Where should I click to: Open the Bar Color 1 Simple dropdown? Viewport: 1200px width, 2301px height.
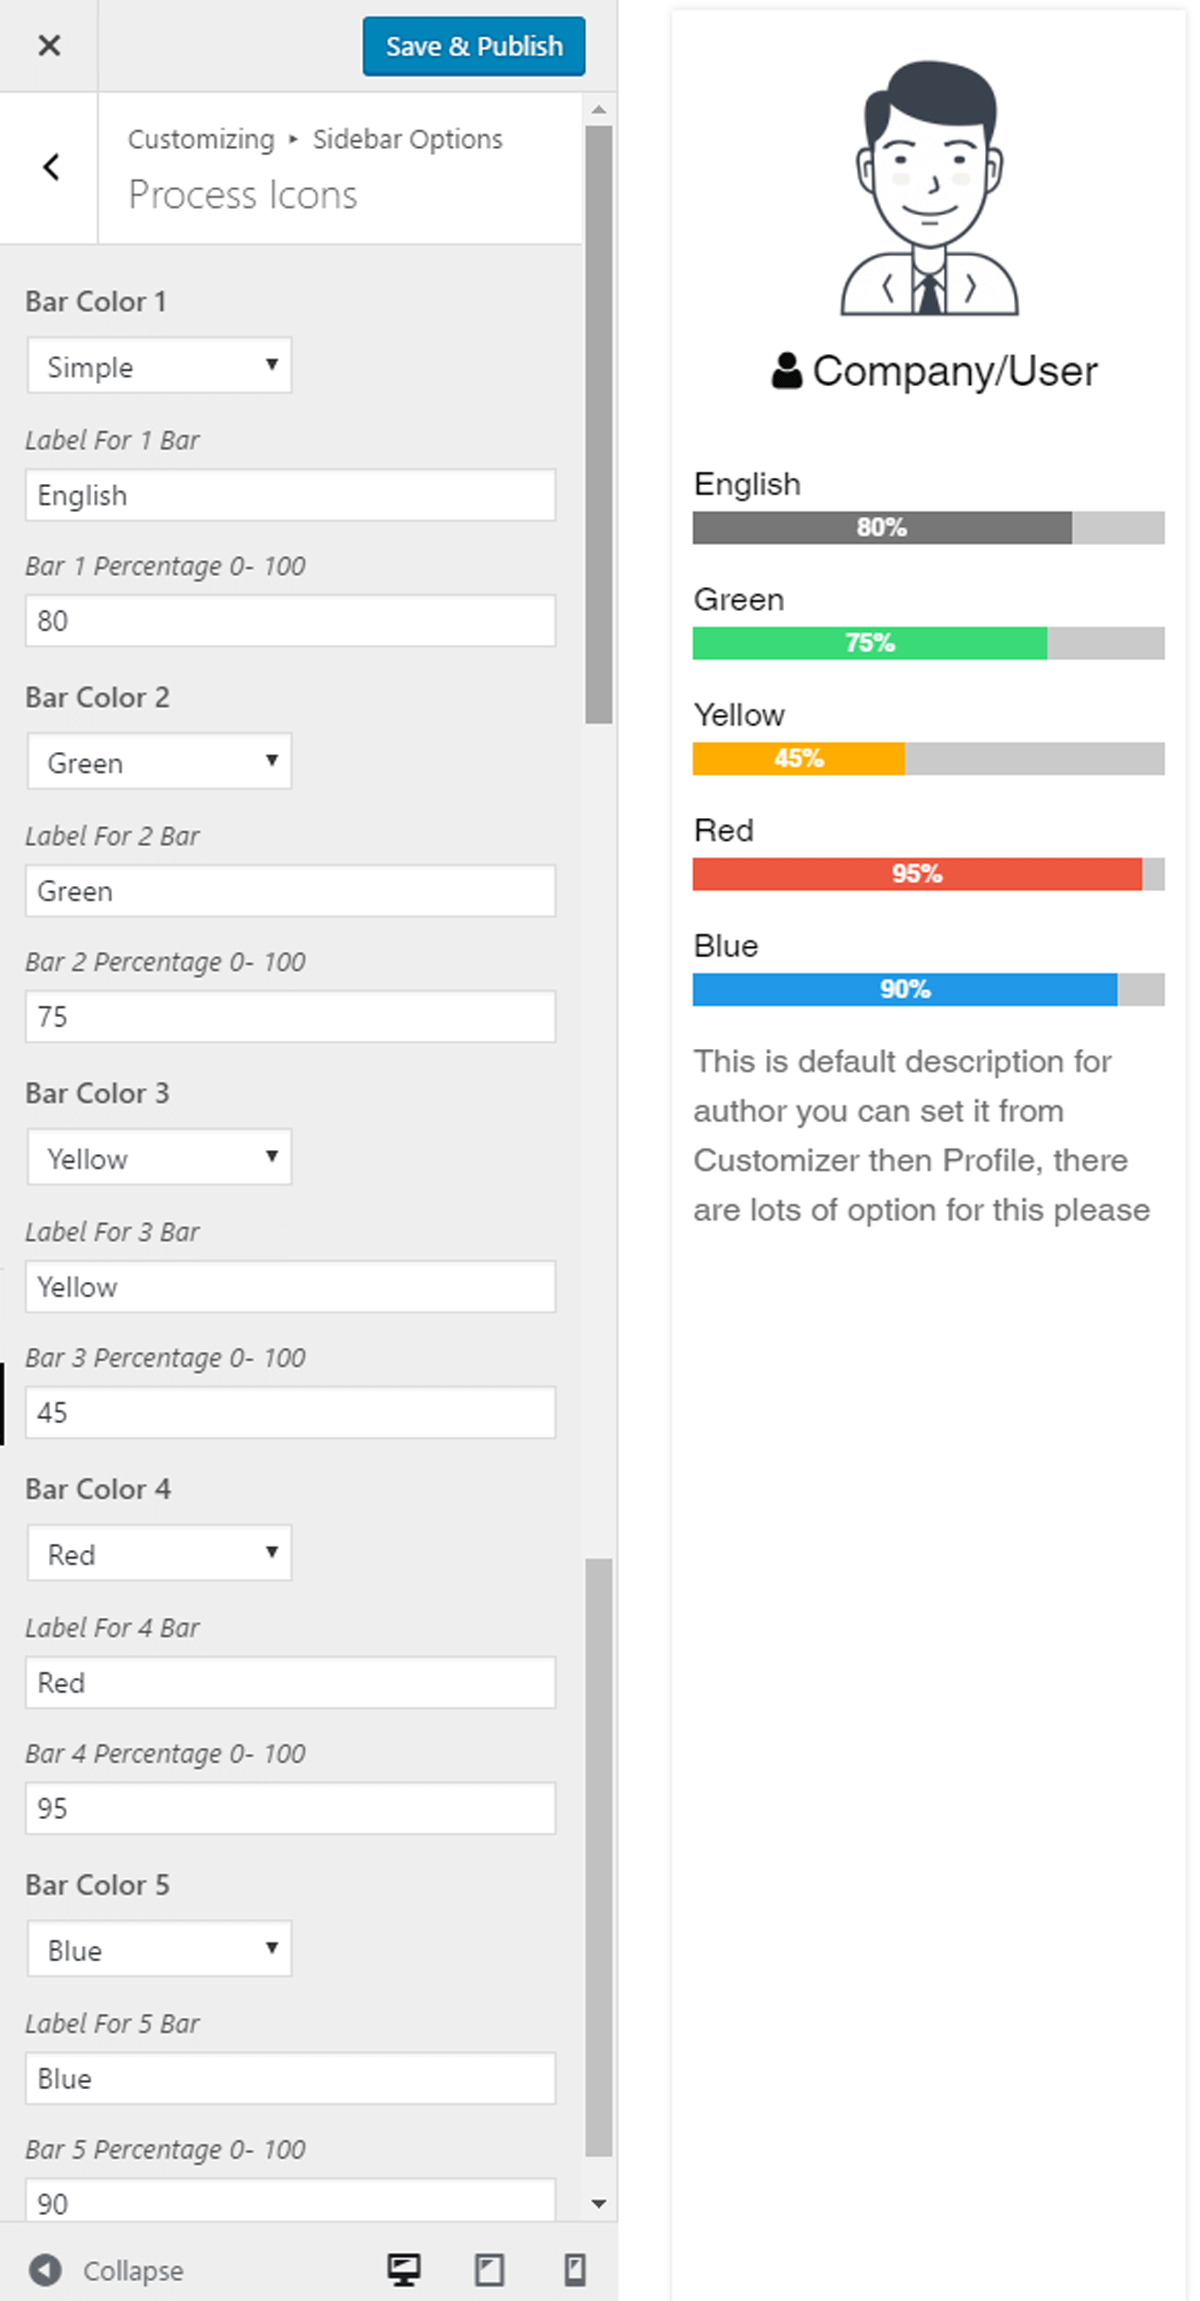coord(160,365)
